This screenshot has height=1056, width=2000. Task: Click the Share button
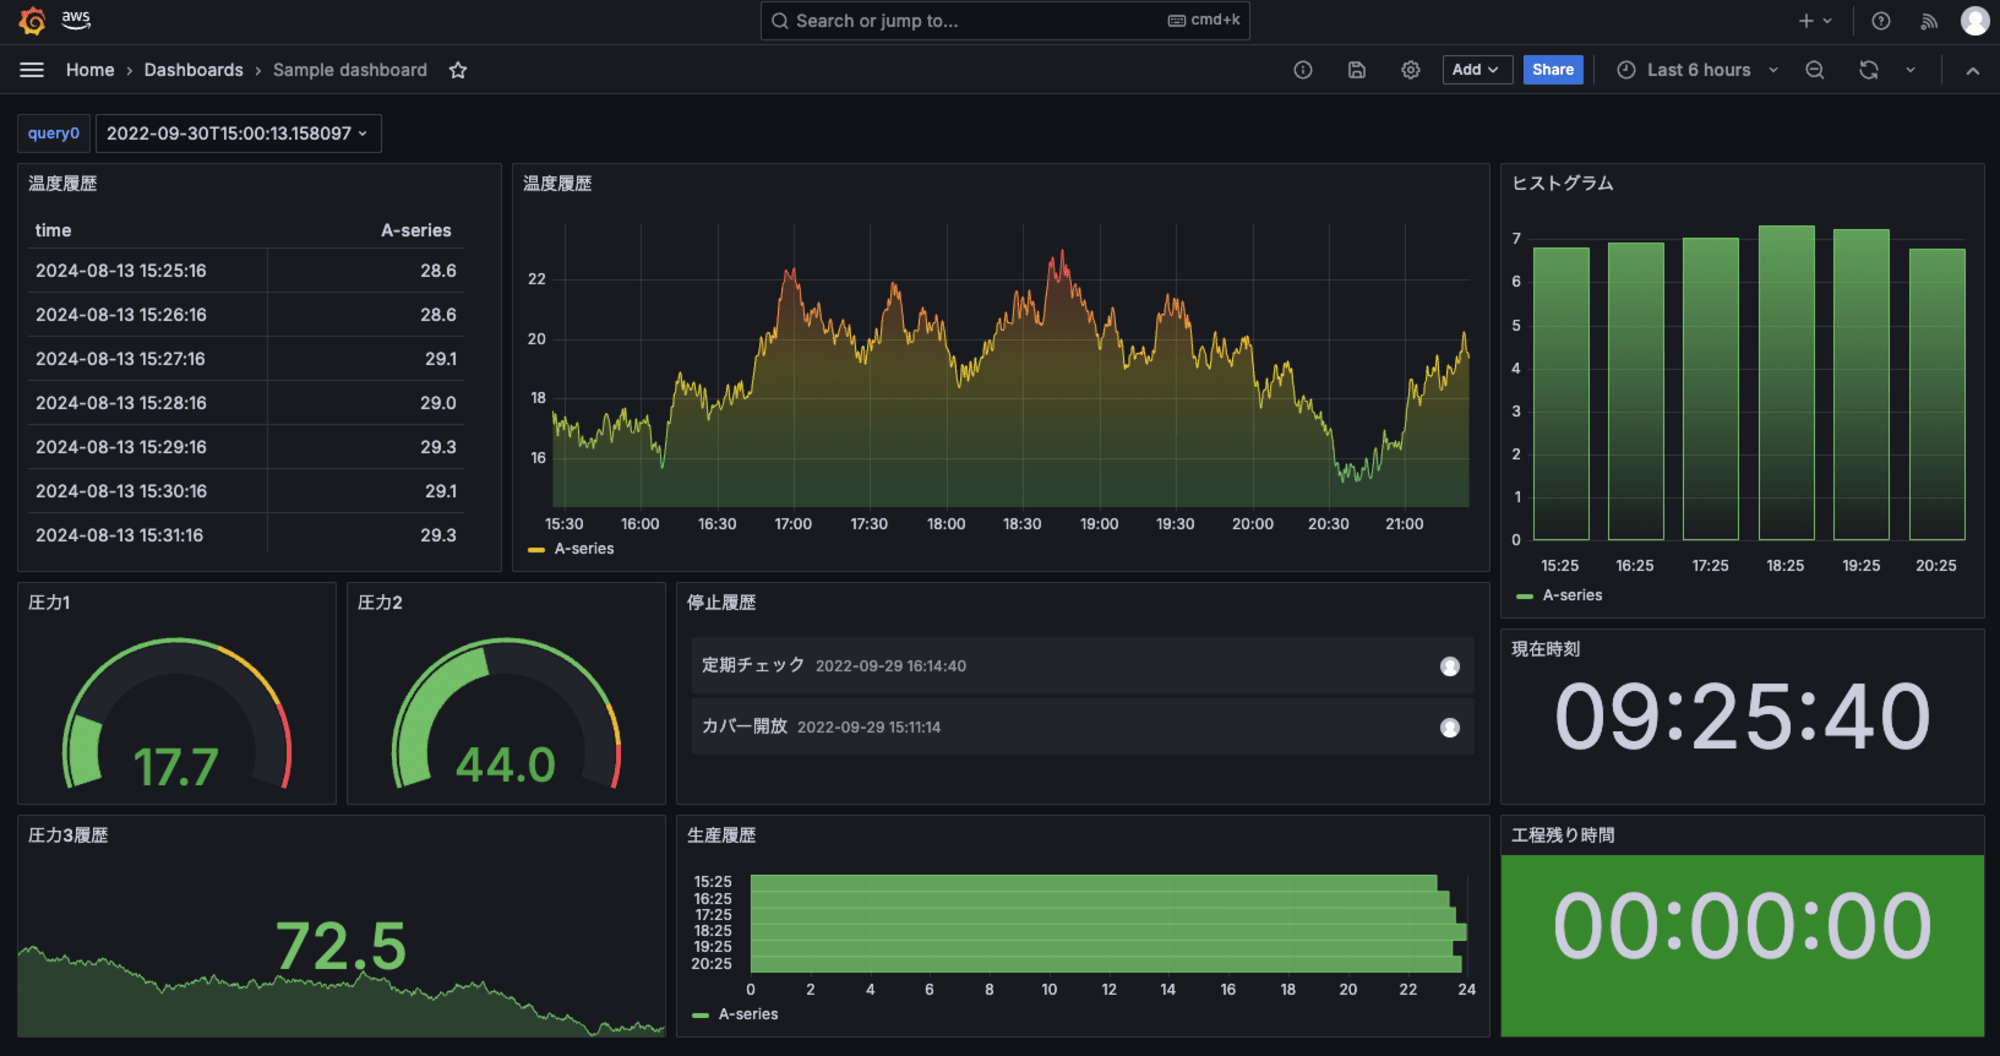(x=1553, y=70)
